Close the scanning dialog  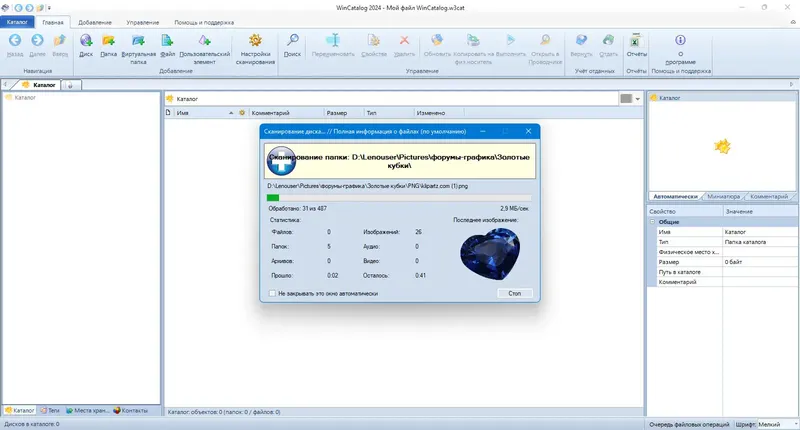click(x=529, y=131)
